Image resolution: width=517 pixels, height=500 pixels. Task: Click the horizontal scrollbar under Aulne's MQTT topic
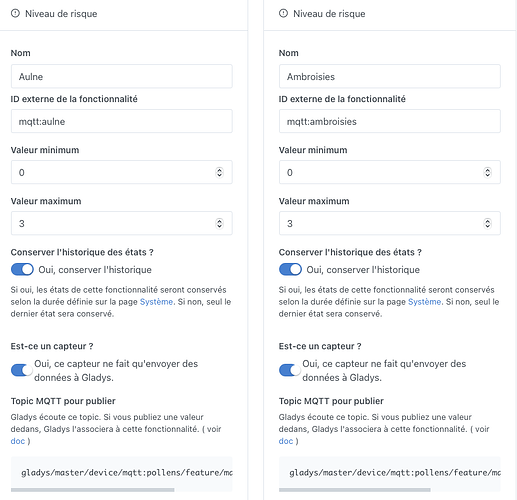pos(93,490)
